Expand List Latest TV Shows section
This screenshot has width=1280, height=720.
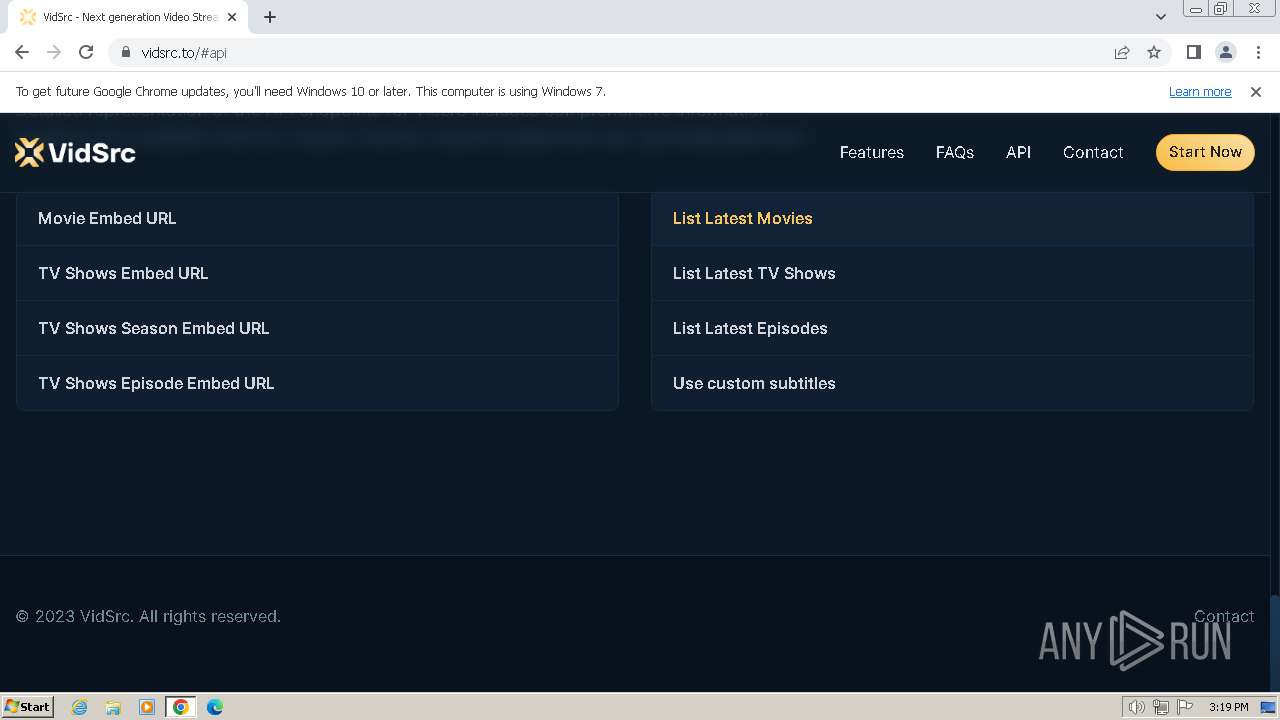(952, 273)
